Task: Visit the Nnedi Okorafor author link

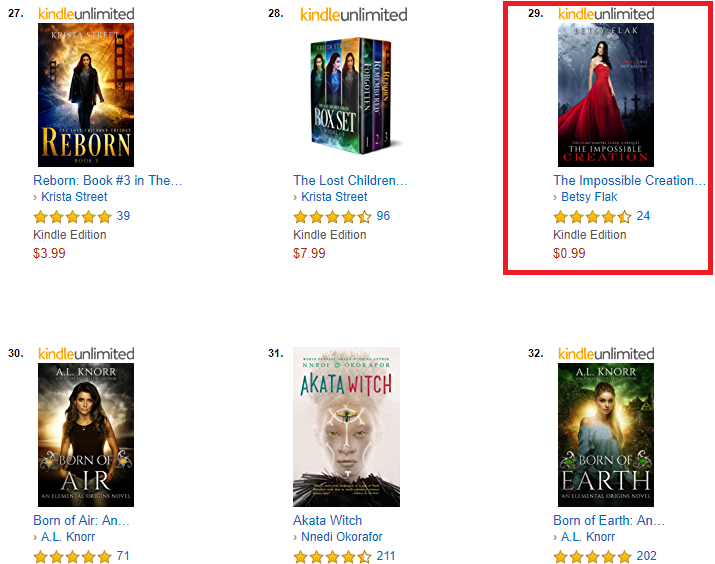Action: coord(342,537)
